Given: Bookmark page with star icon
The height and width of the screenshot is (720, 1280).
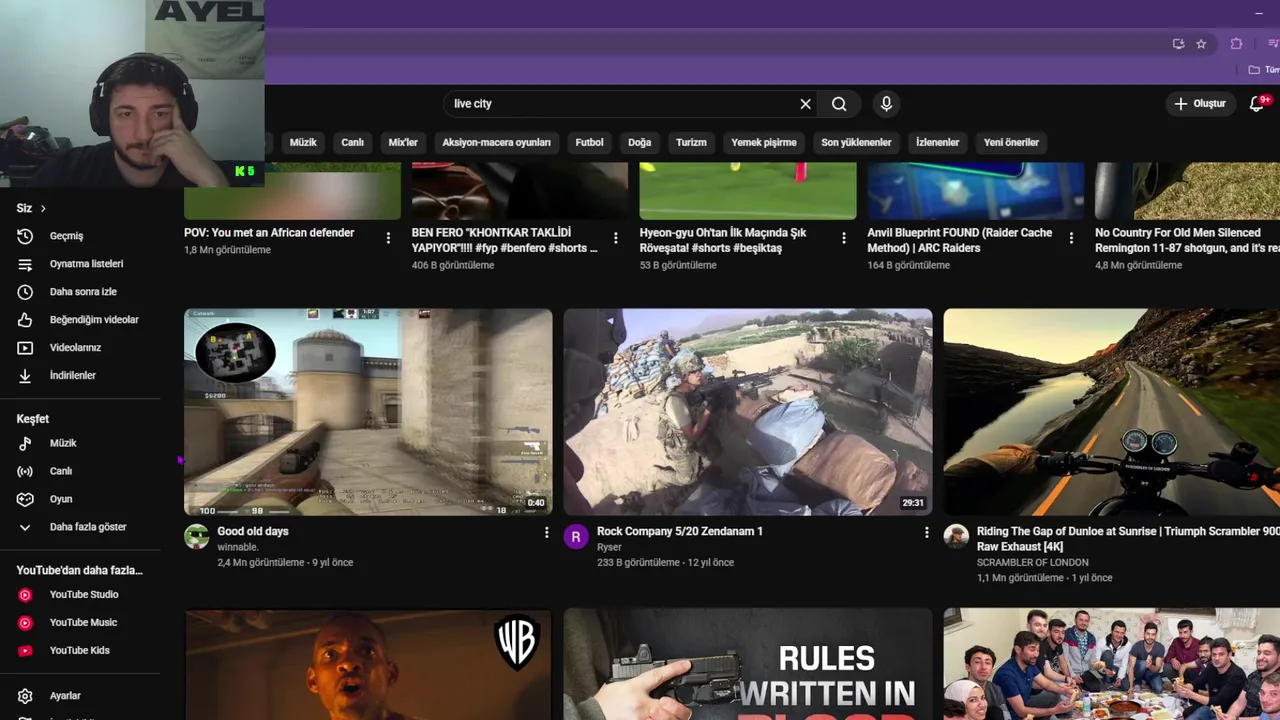Looking at the screenshot, I should pos(1201,44).
